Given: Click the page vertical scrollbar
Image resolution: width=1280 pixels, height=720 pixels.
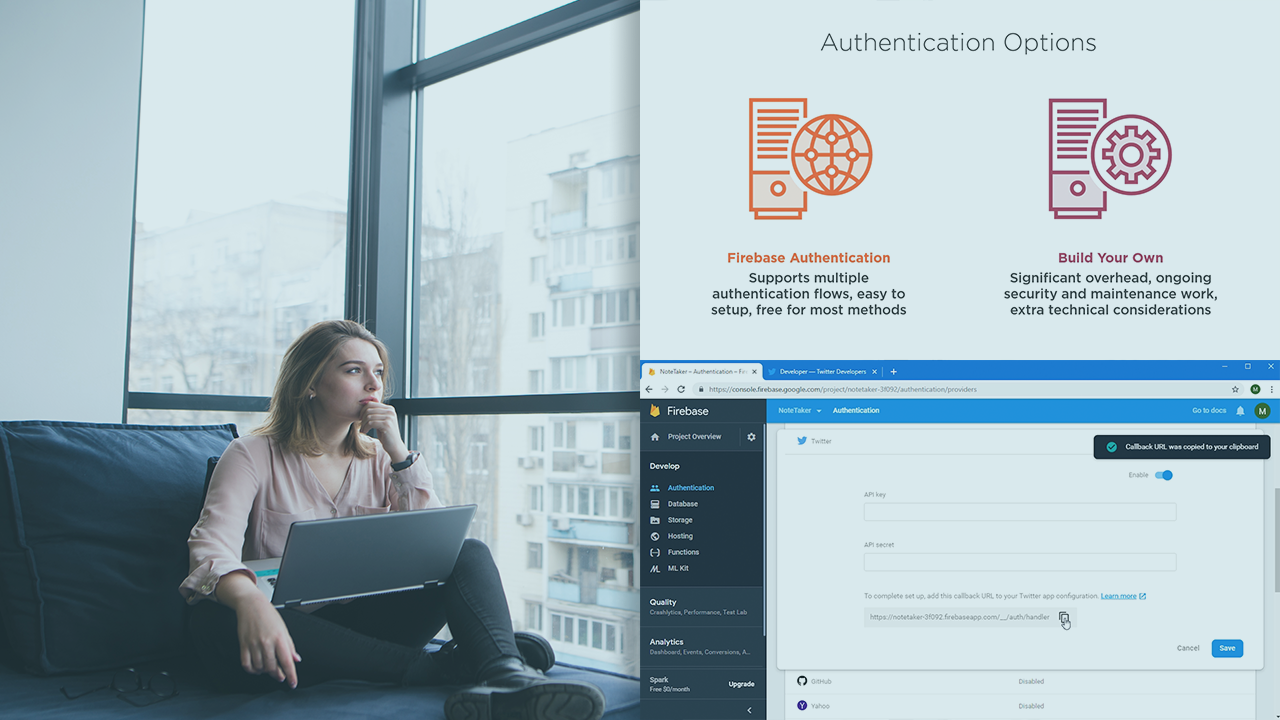Looking at the screenshot, I should [x=1276, y=540].
